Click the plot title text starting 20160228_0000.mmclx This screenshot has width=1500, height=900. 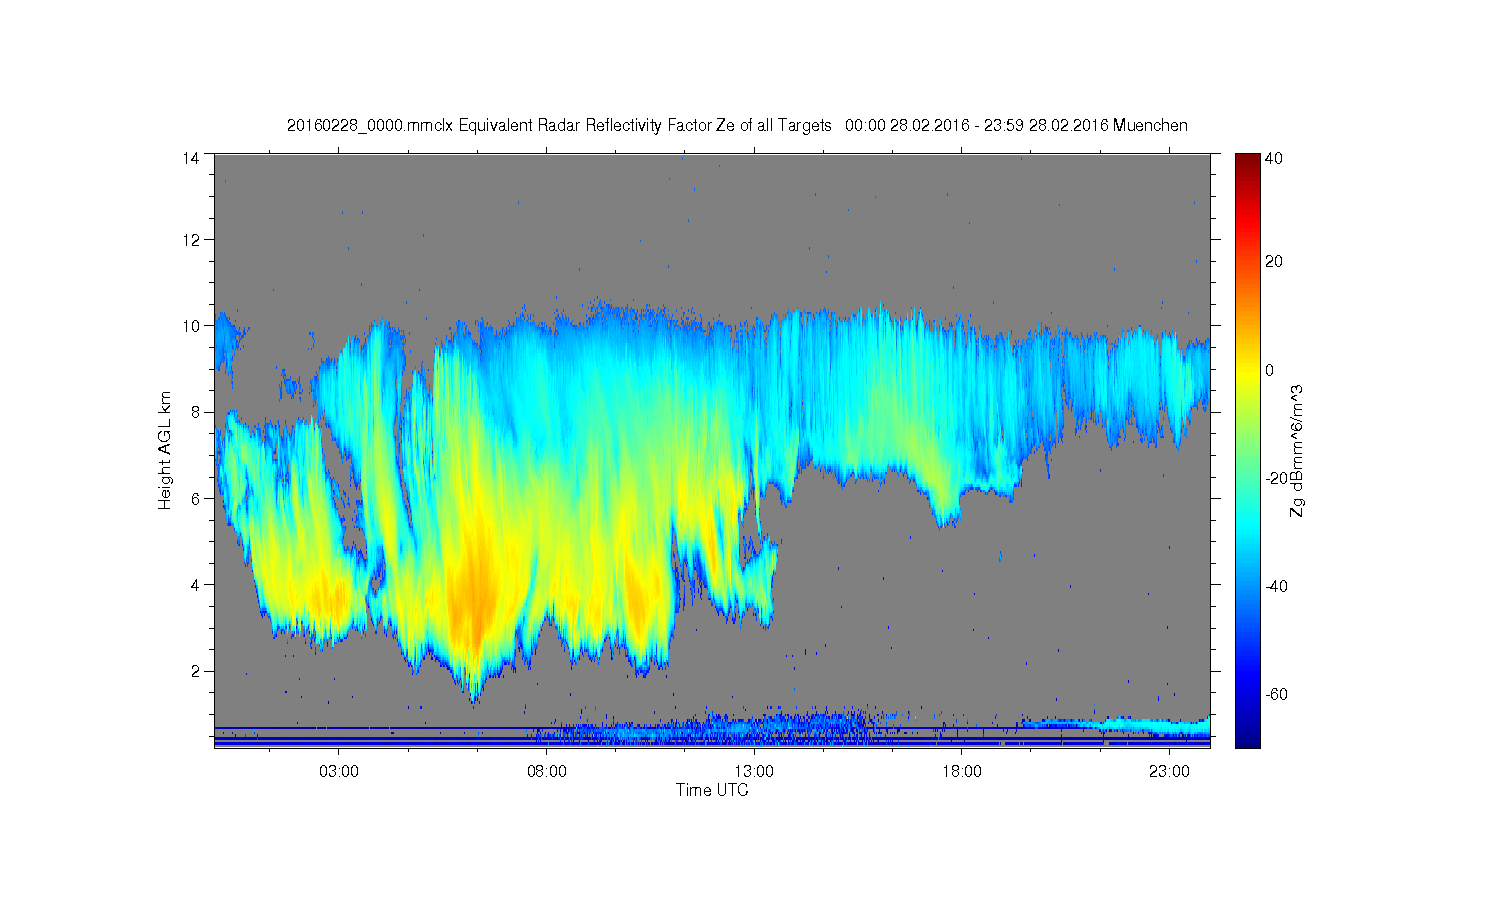click(737, 126)
